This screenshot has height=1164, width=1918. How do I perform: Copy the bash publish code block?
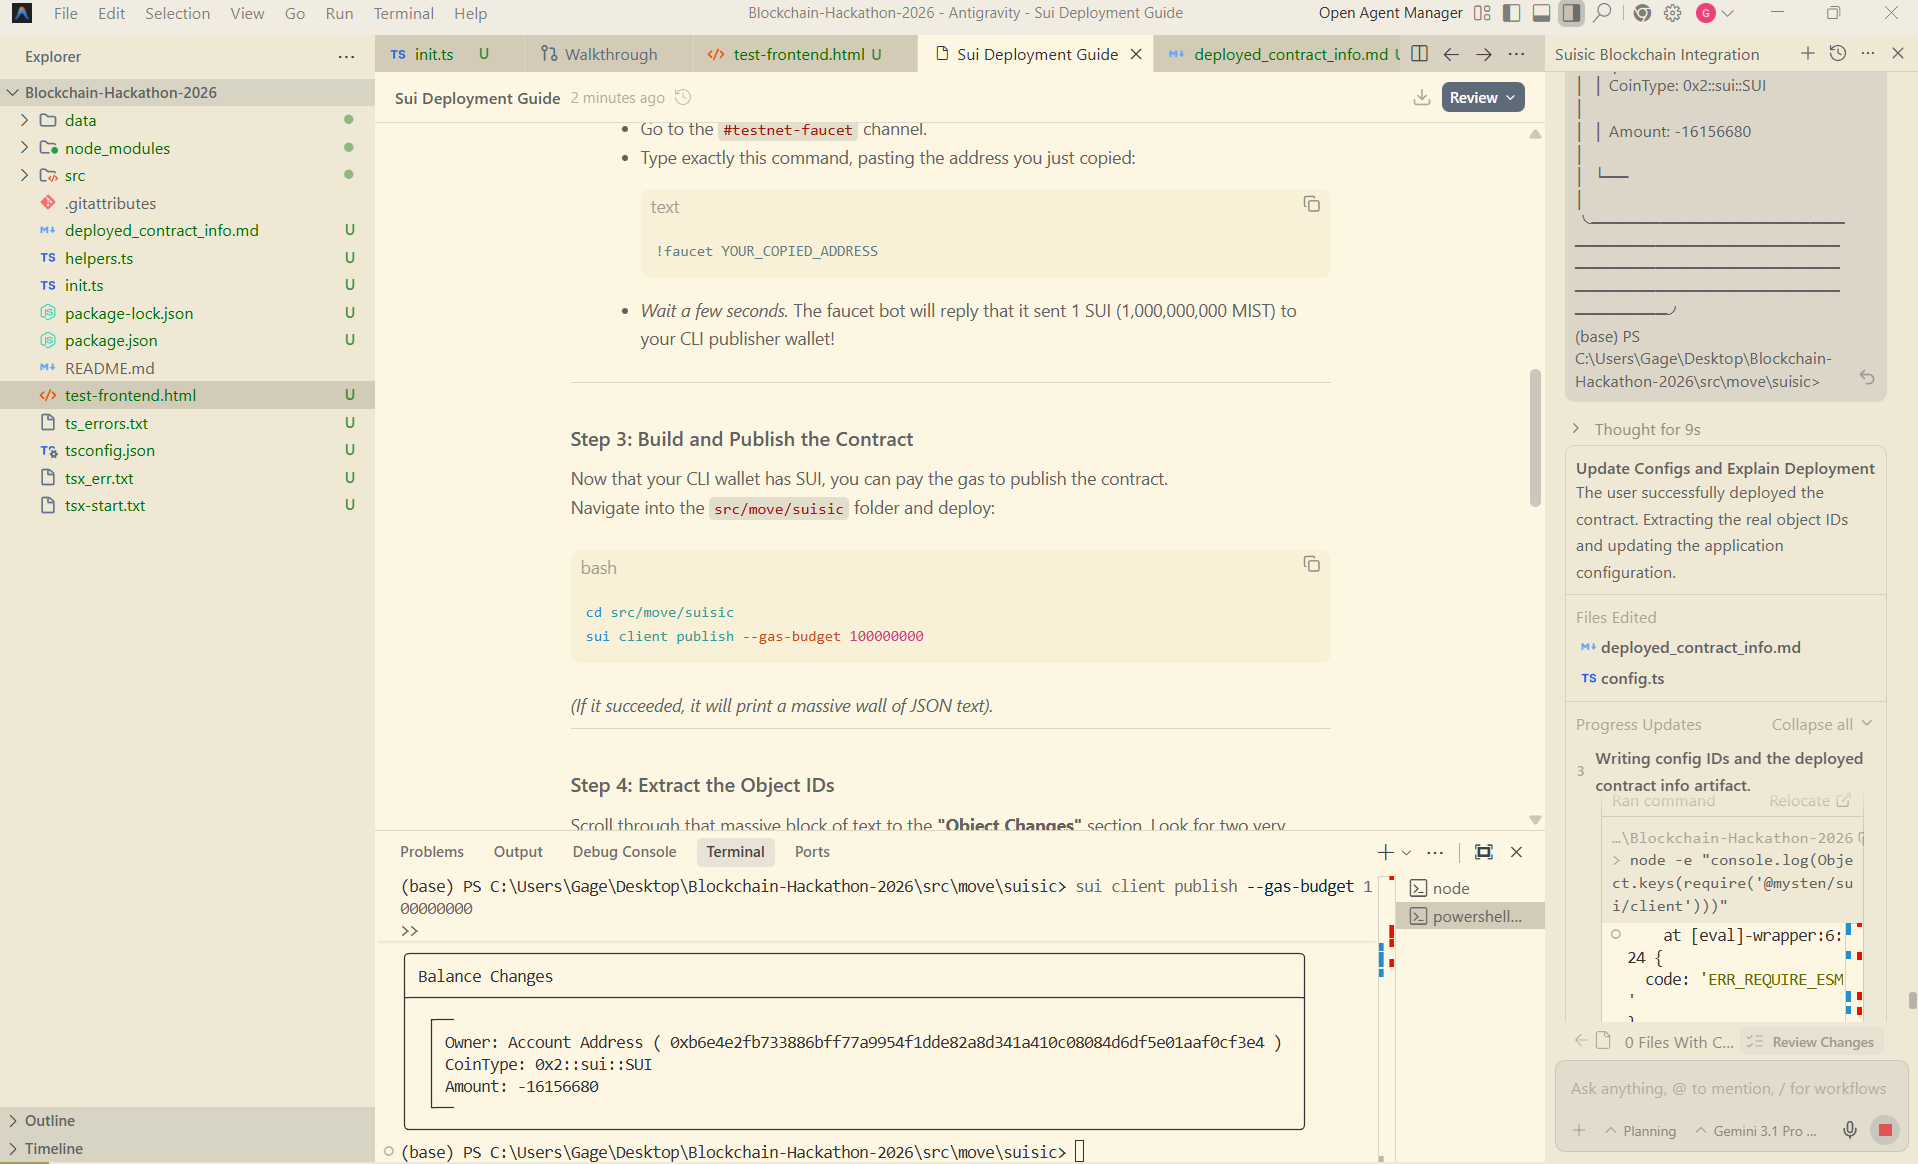(x=1312, y=564)
